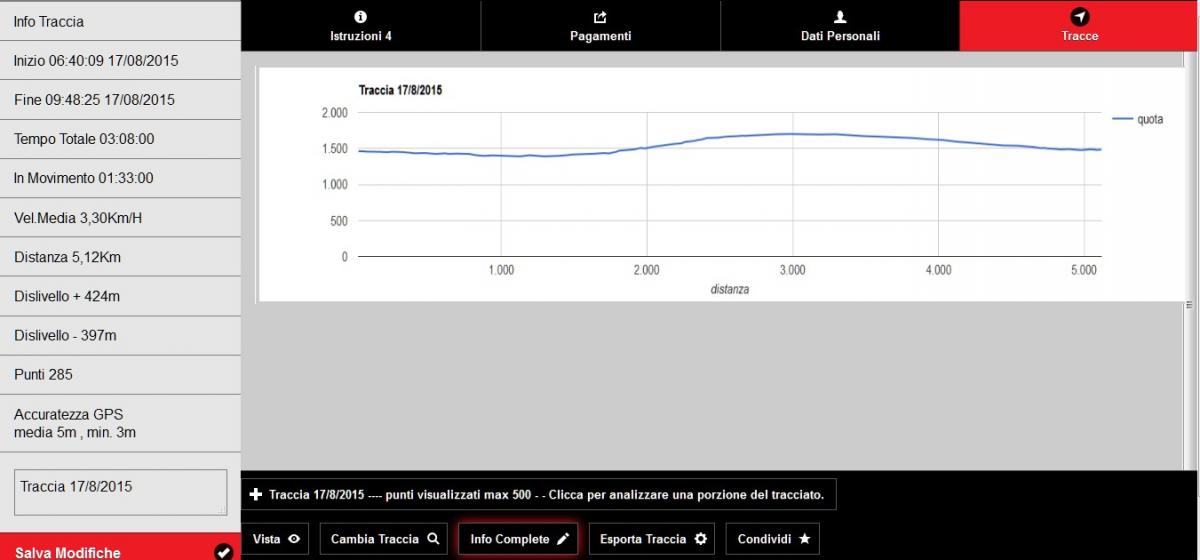Open the Istruzioni 4 tab
Image resolution: width=1200 pixels, height=560 pixels.
(360, 26)
